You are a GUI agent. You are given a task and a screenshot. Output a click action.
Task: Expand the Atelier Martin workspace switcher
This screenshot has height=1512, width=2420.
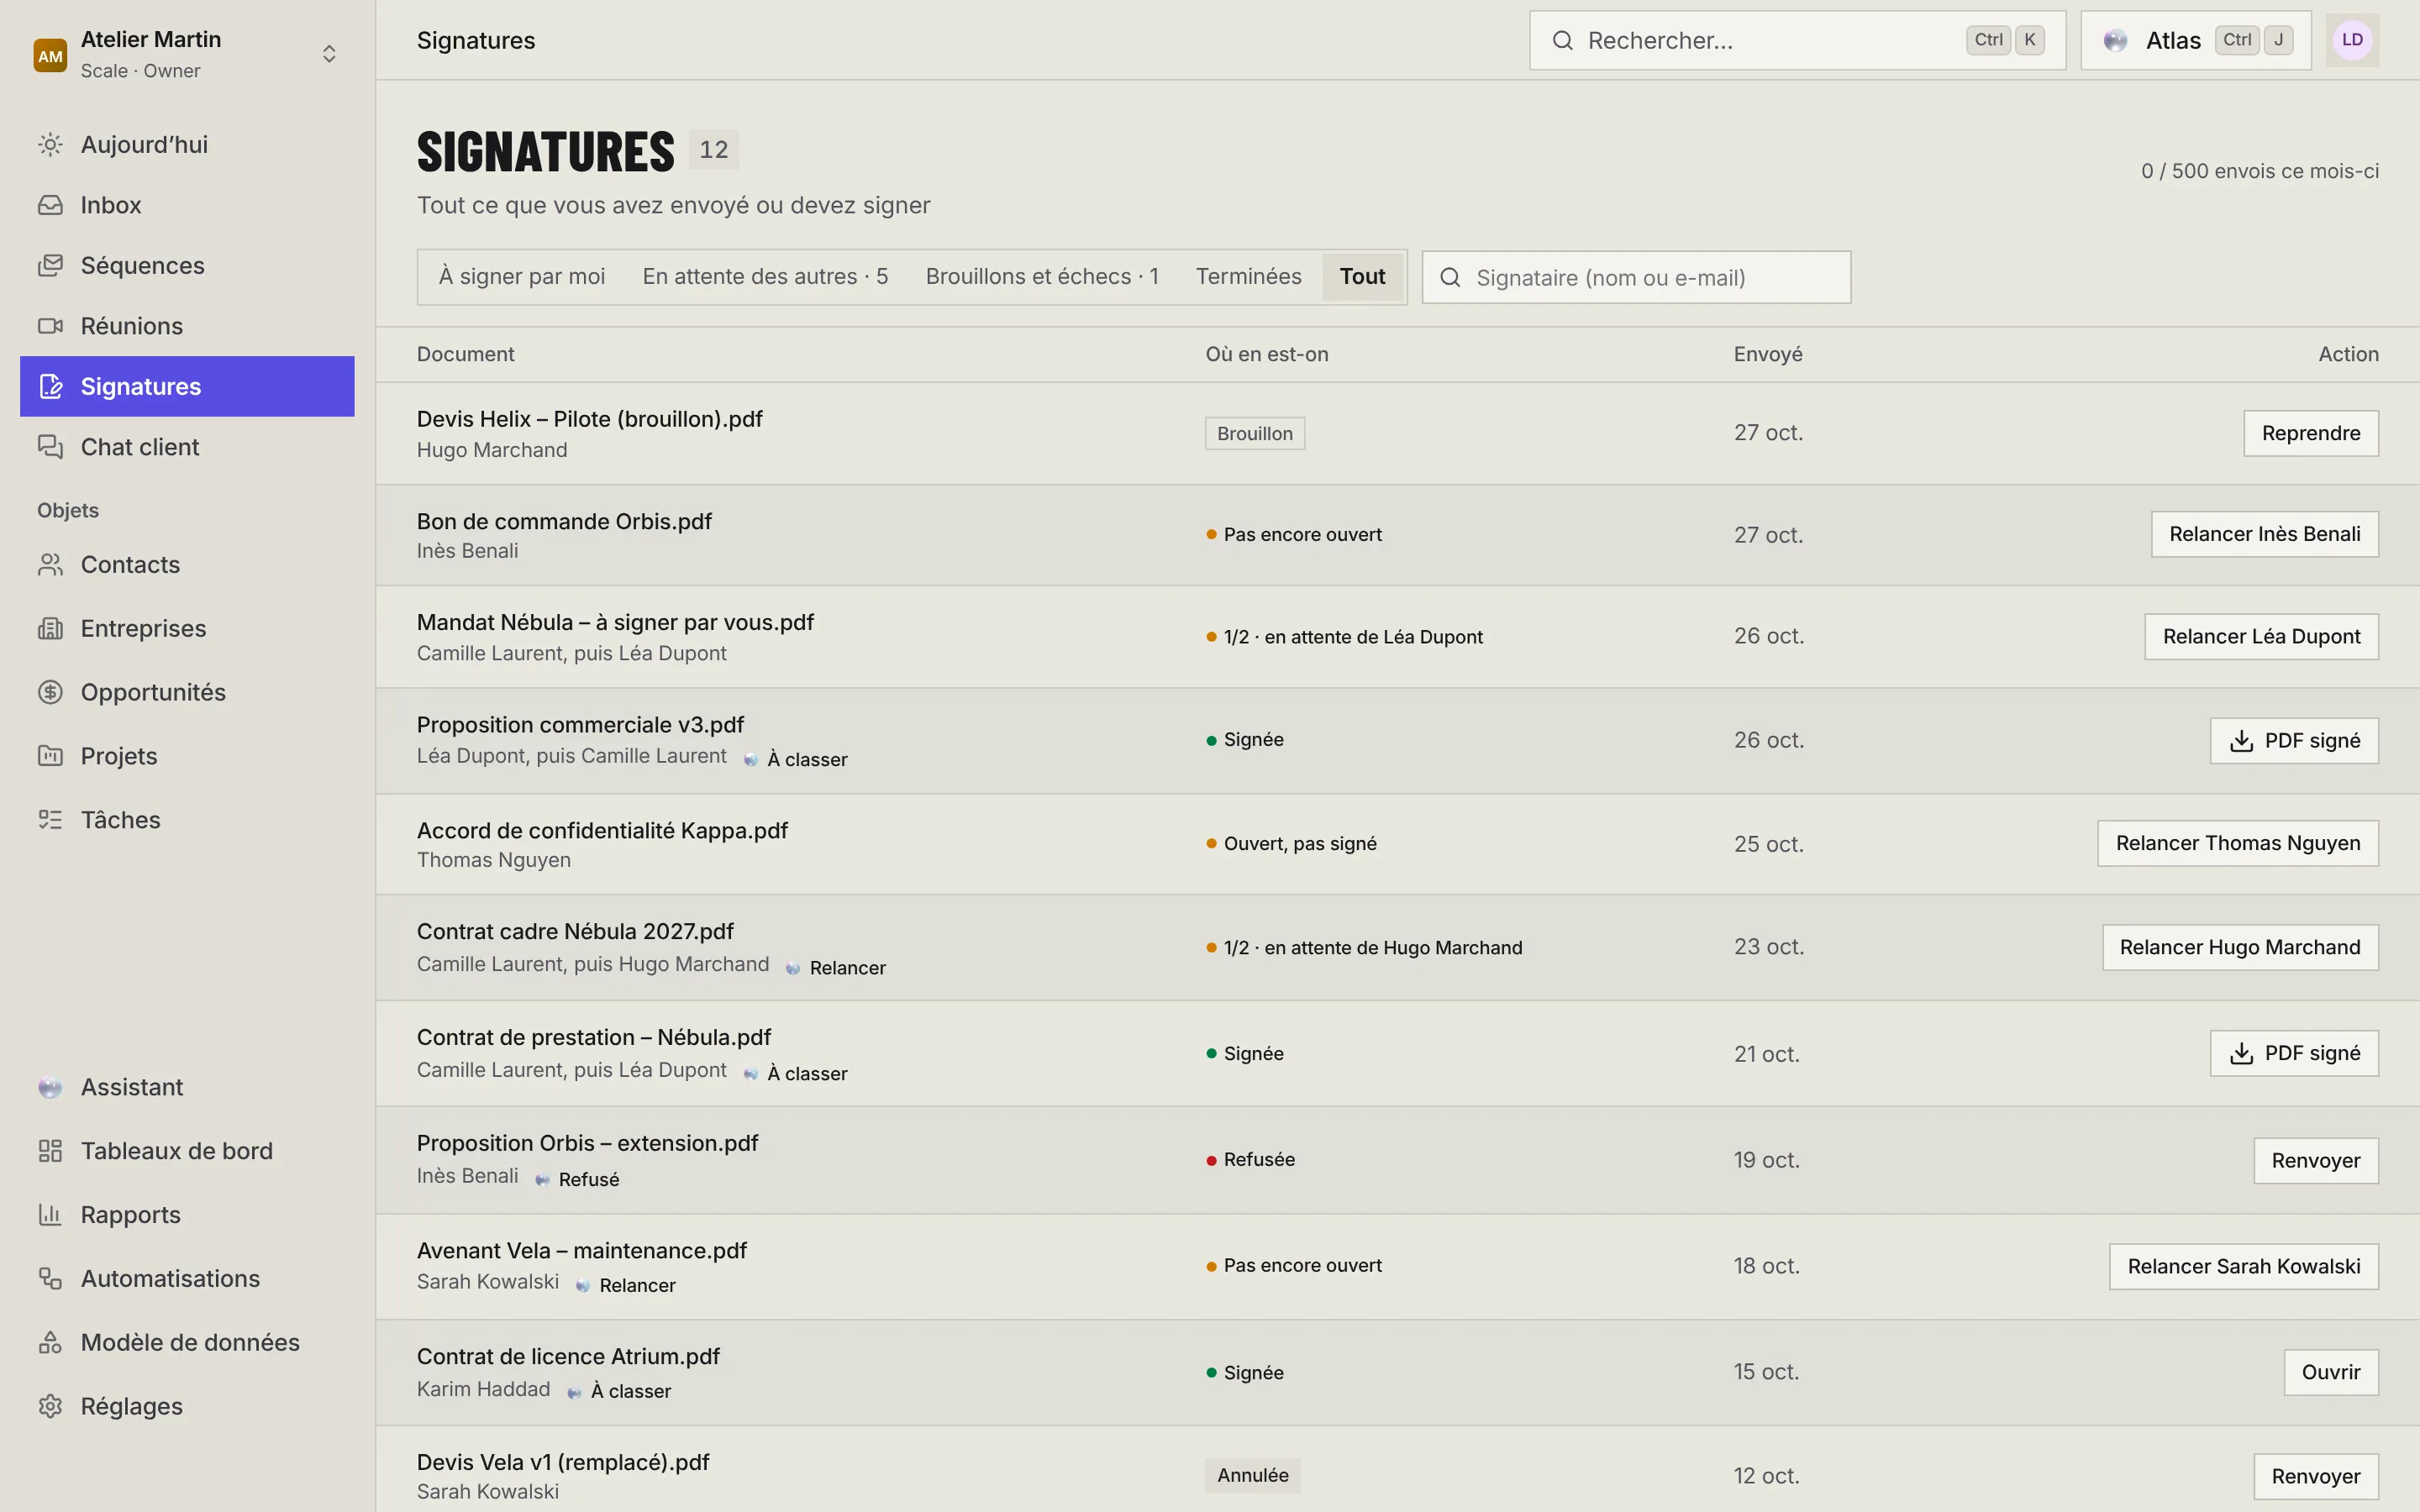tap(329, 54)
